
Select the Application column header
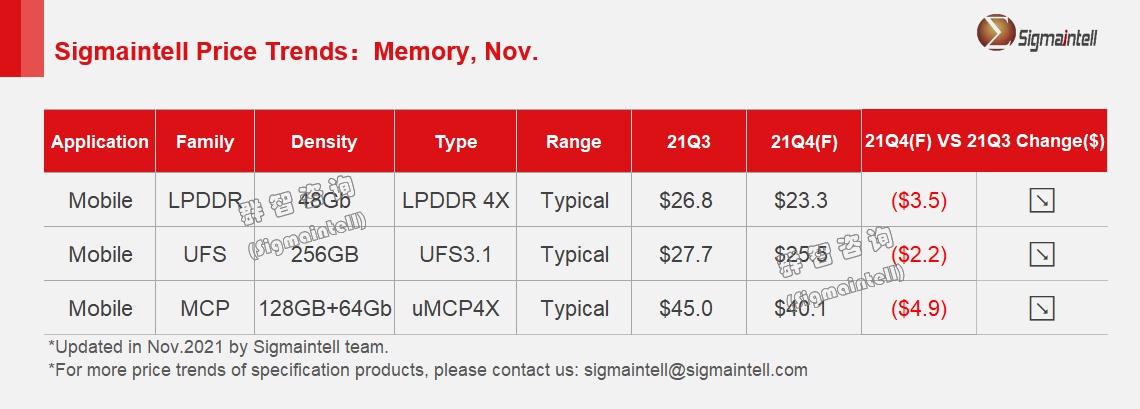[x=100, y=142]
